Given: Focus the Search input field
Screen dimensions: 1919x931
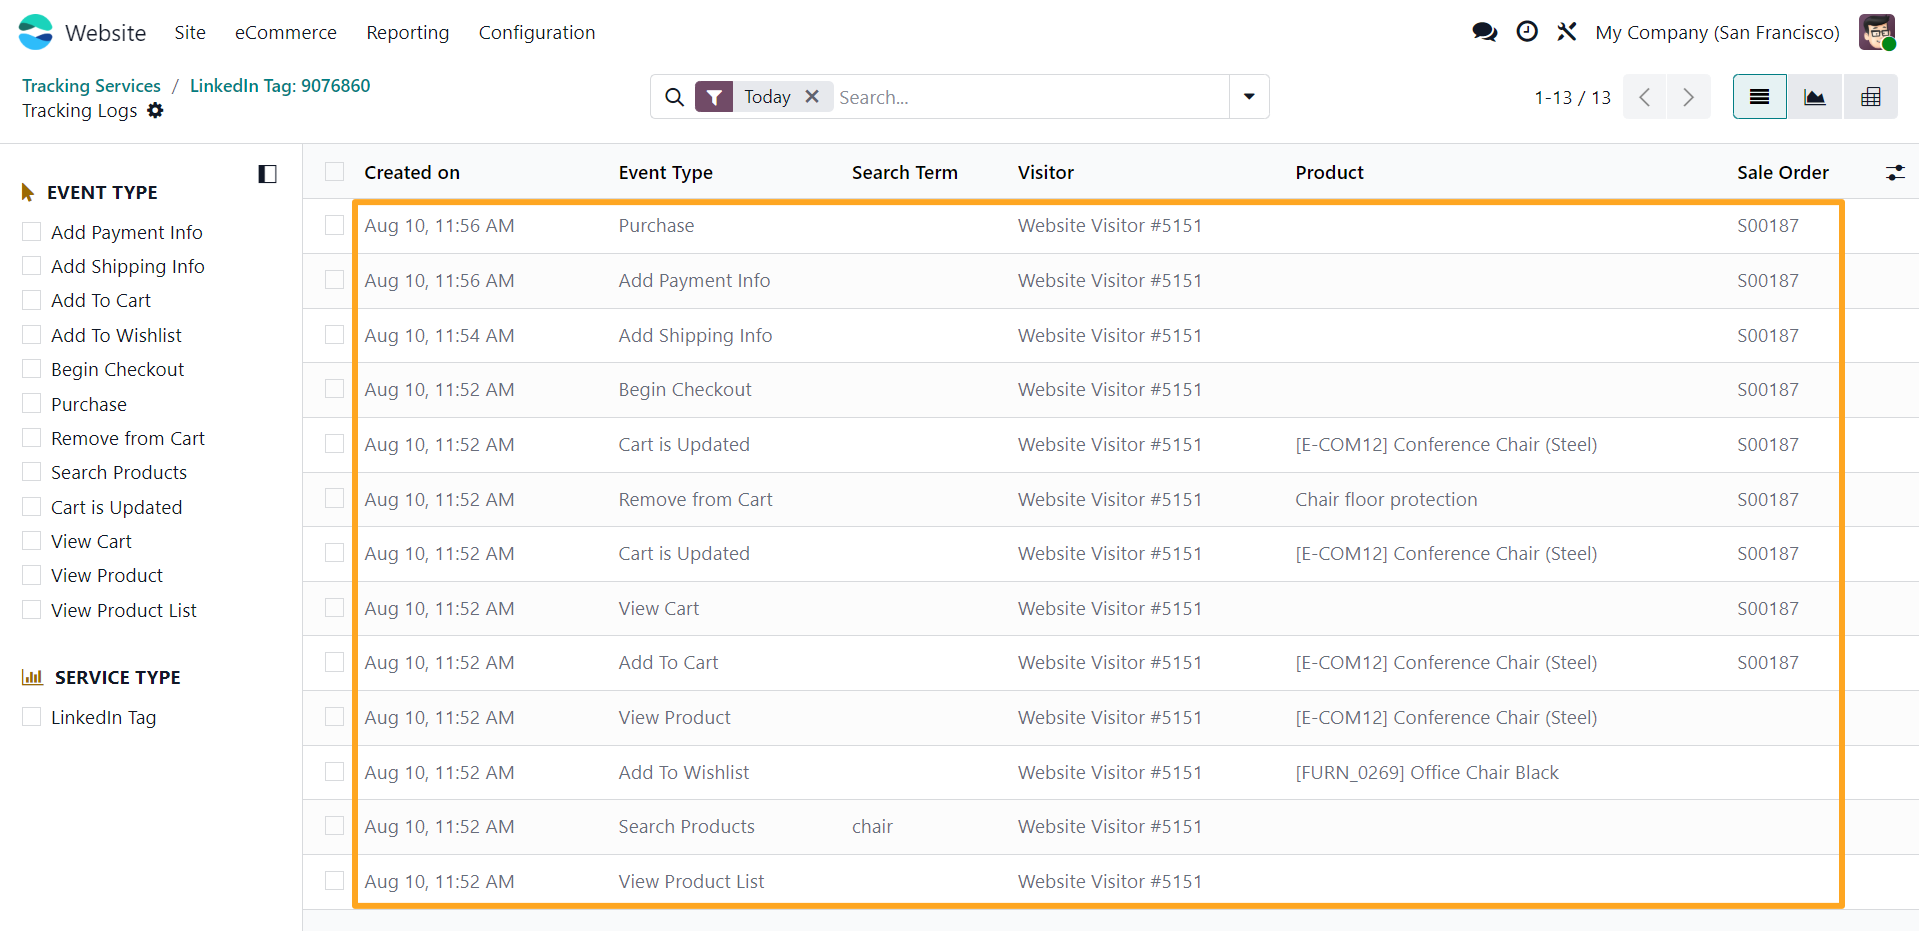Looking at the screenshot, I should (1030, 97).
